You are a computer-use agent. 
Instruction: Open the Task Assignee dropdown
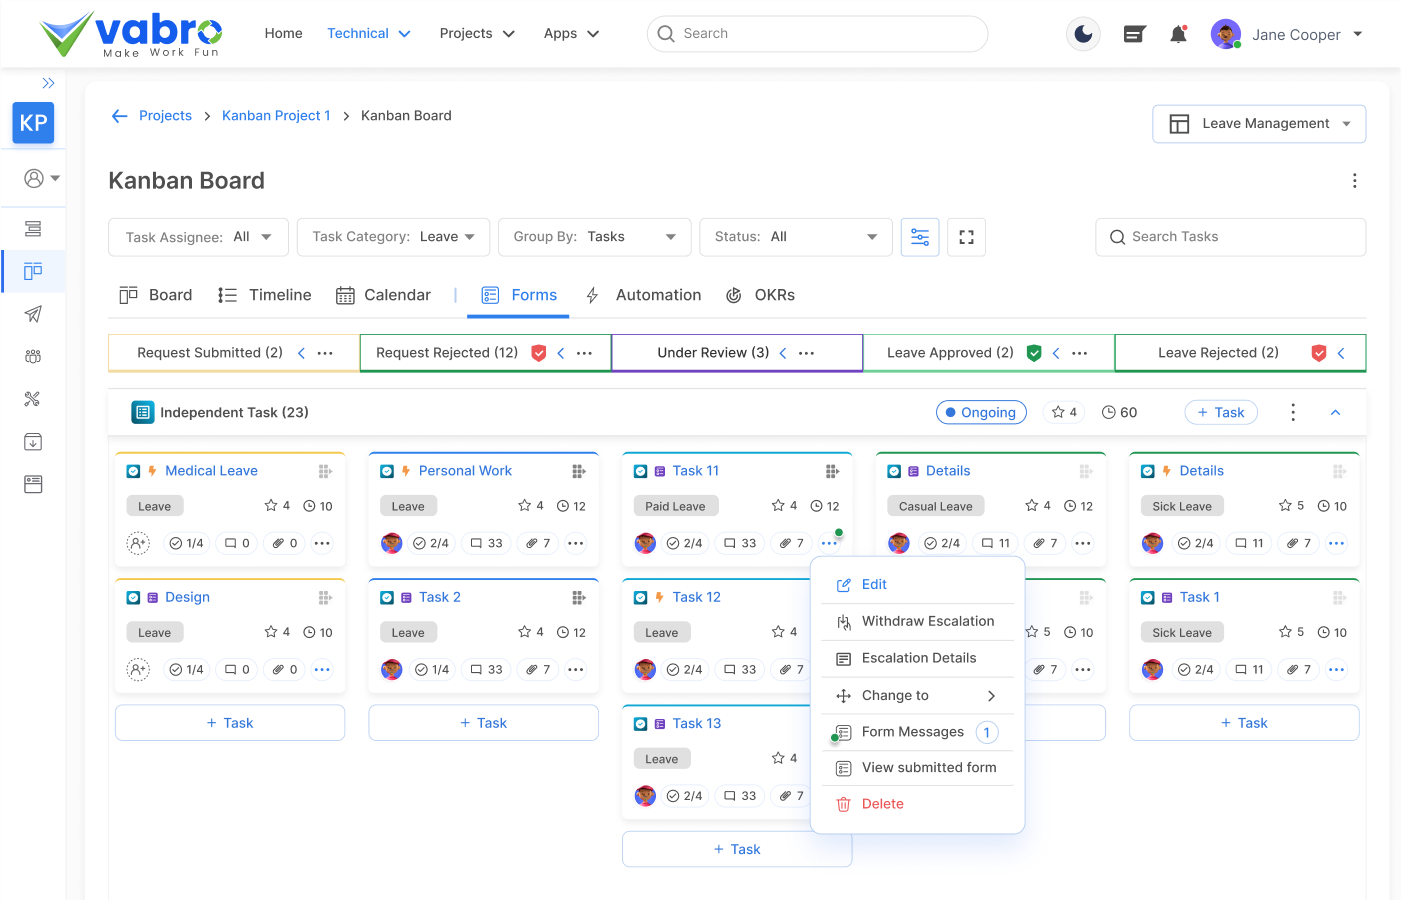point(198,237)
